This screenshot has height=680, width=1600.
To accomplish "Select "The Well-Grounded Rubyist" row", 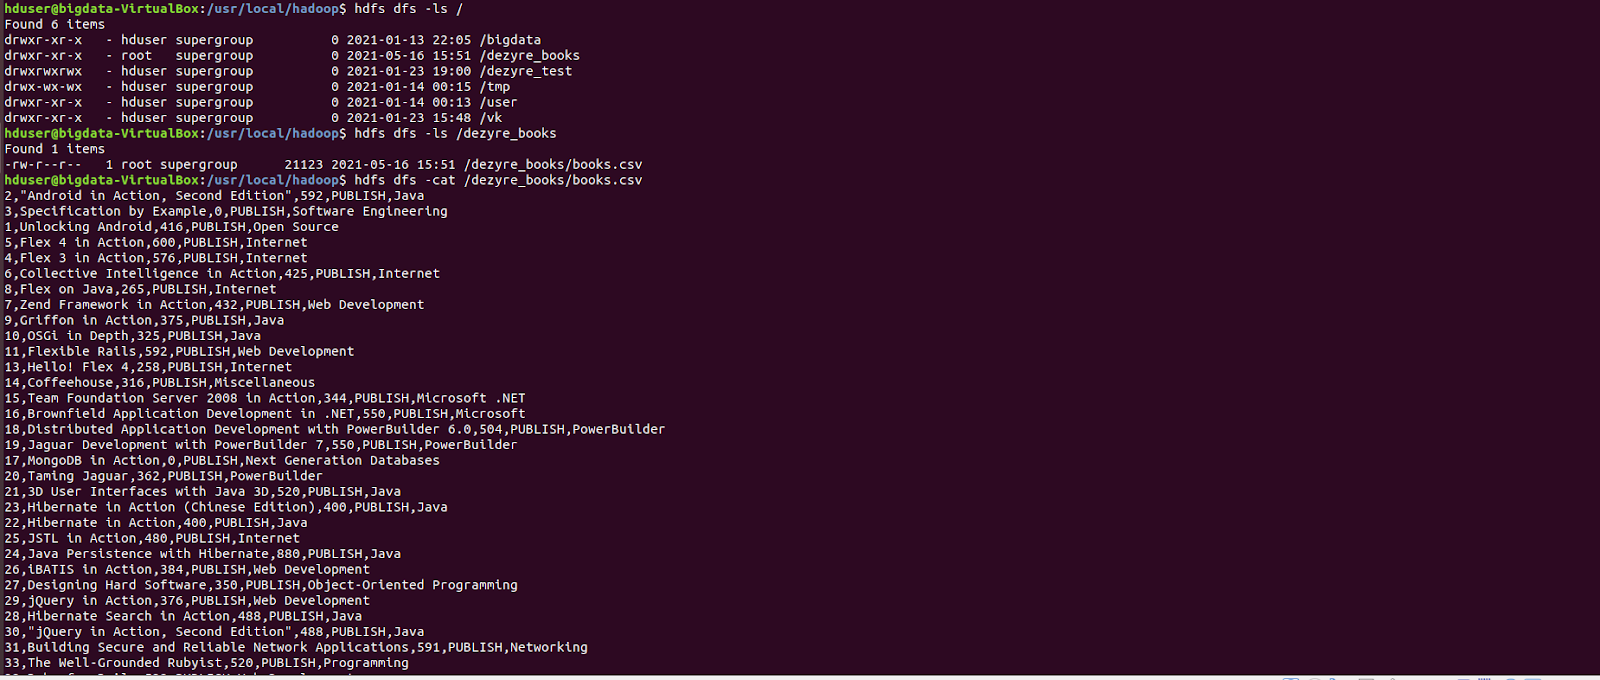I will [206, 663].
